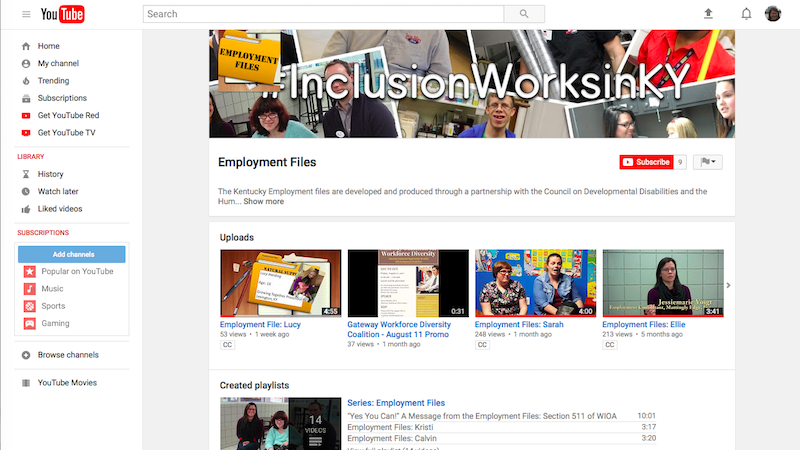Click the Popular on YouTube star icon
Image resolution: width=800 pixels, height=450 pixels.
(x=30, y=271)
